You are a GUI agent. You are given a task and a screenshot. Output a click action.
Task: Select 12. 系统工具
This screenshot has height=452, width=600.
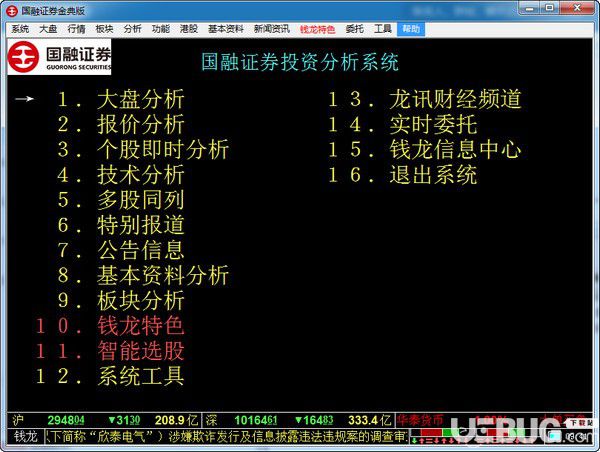coord(110,376)
